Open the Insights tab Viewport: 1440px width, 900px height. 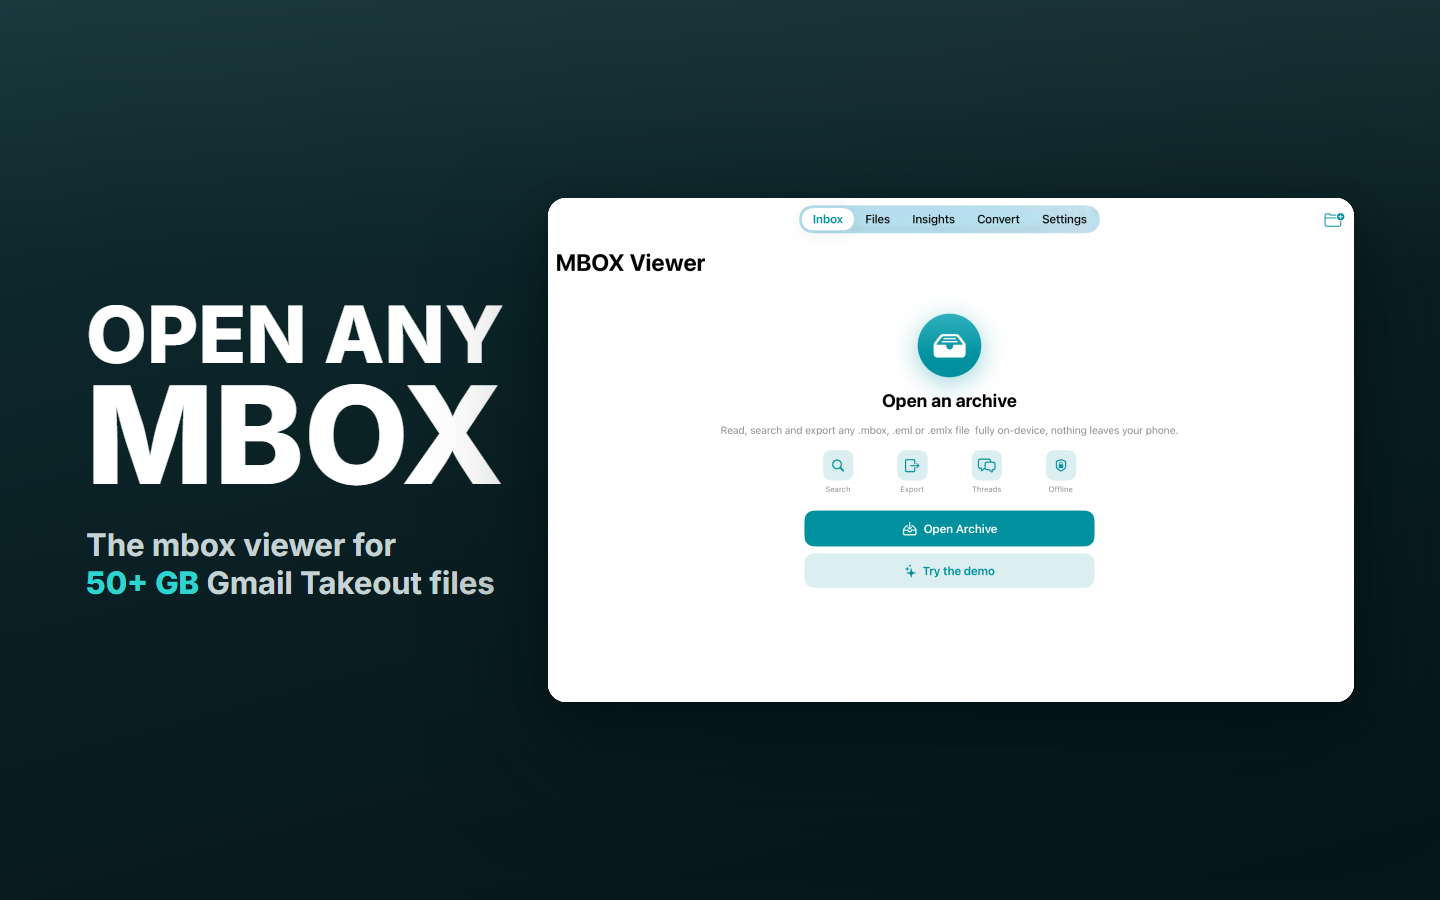click(x=933, y=219)
